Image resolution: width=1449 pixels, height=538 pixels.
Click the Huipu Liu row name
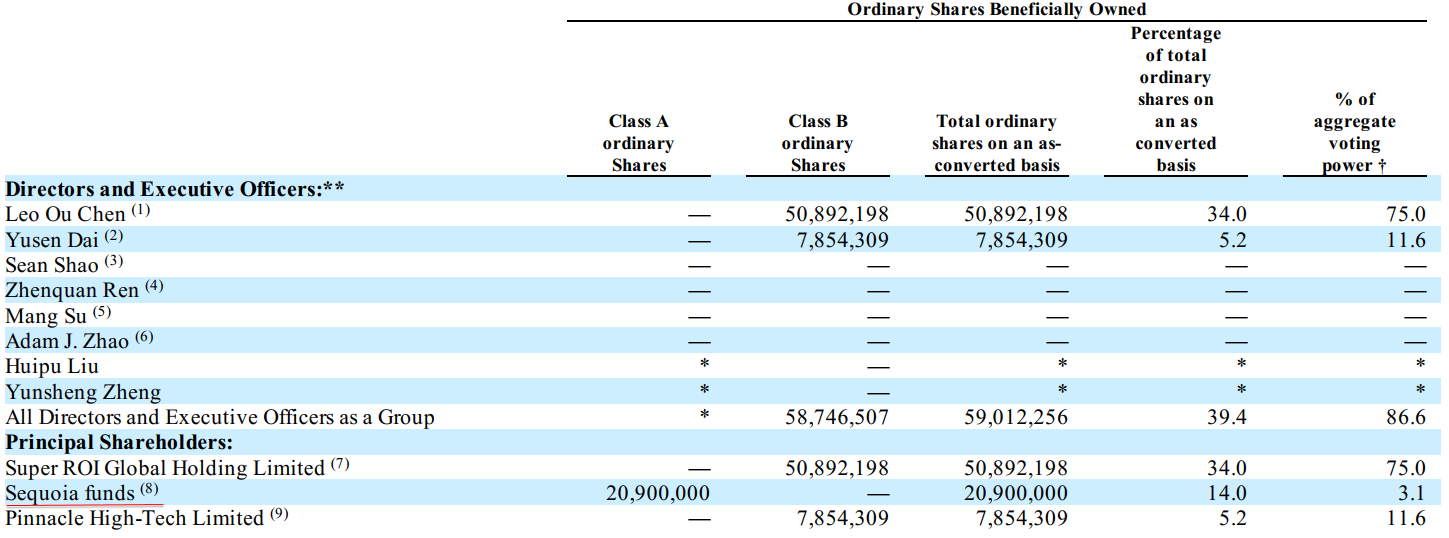pyautogui.click(x=52, y=367)
